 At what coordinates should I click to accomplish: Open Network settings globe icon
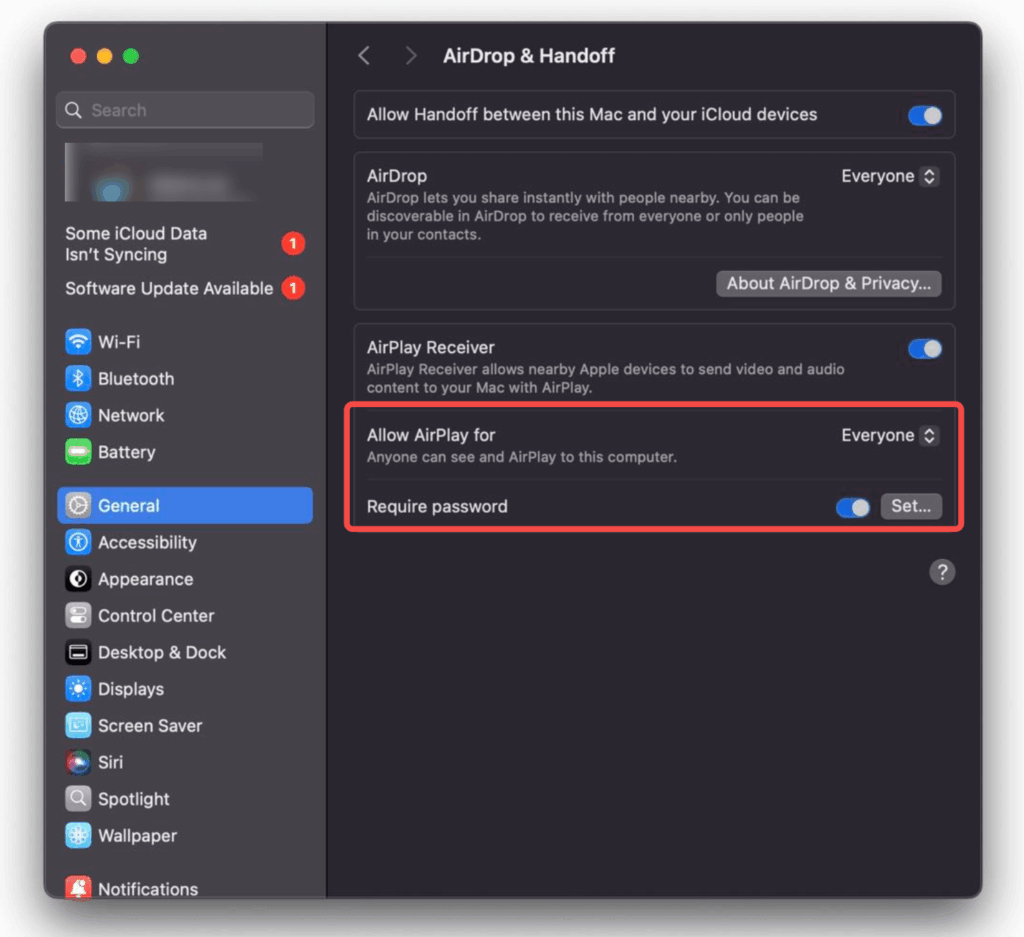(x=78, y=415)
